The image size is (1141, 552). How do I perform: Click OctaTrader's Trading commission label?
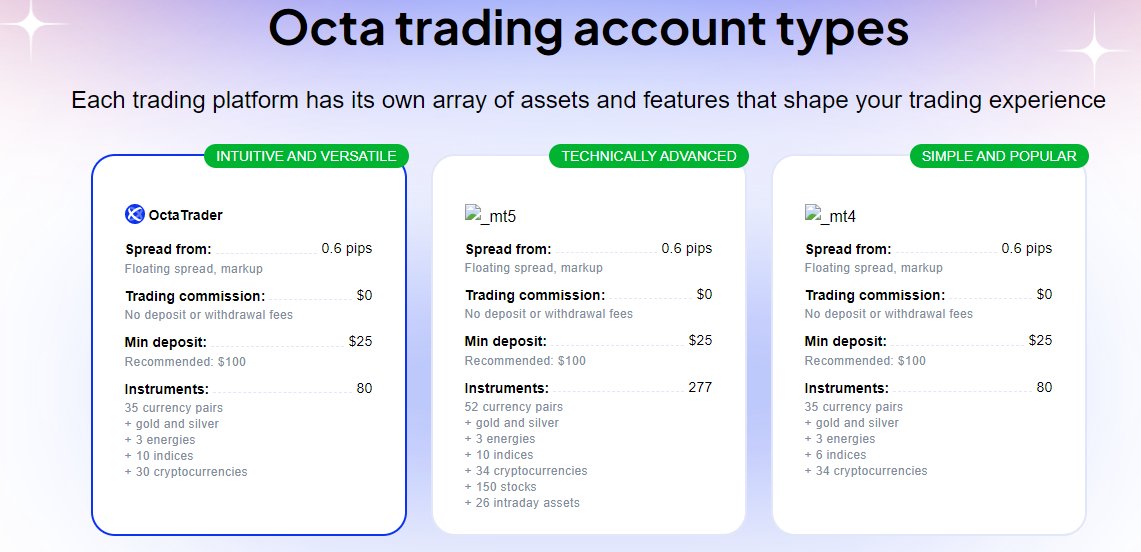pos(195,296)
